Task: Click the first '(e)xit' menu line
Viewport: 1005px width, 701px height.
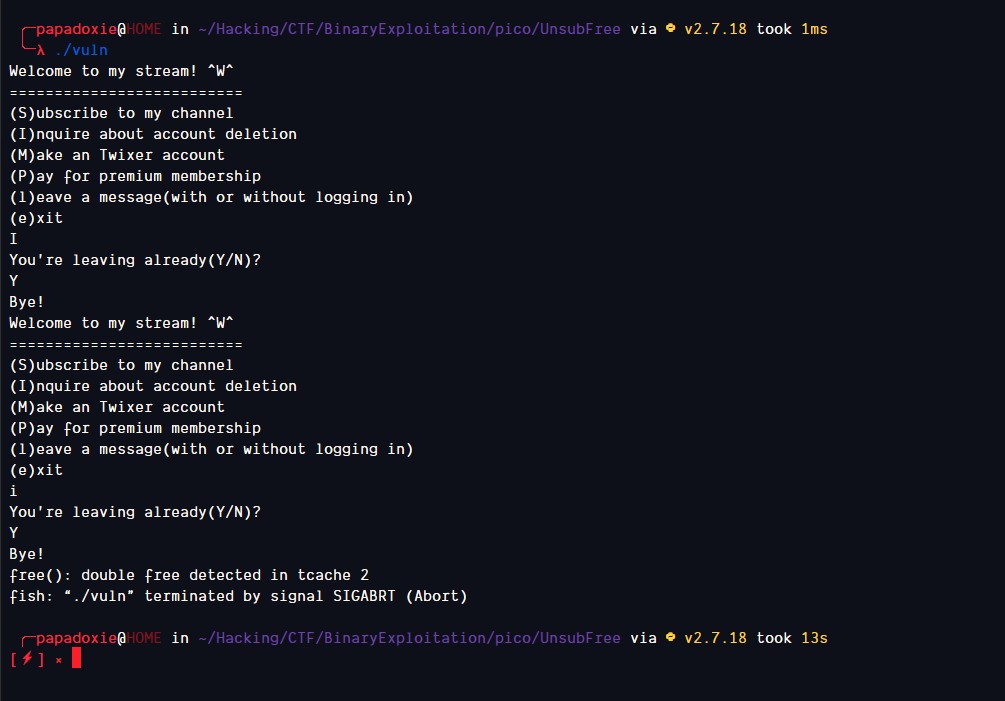Action: [x=36, y=218]
